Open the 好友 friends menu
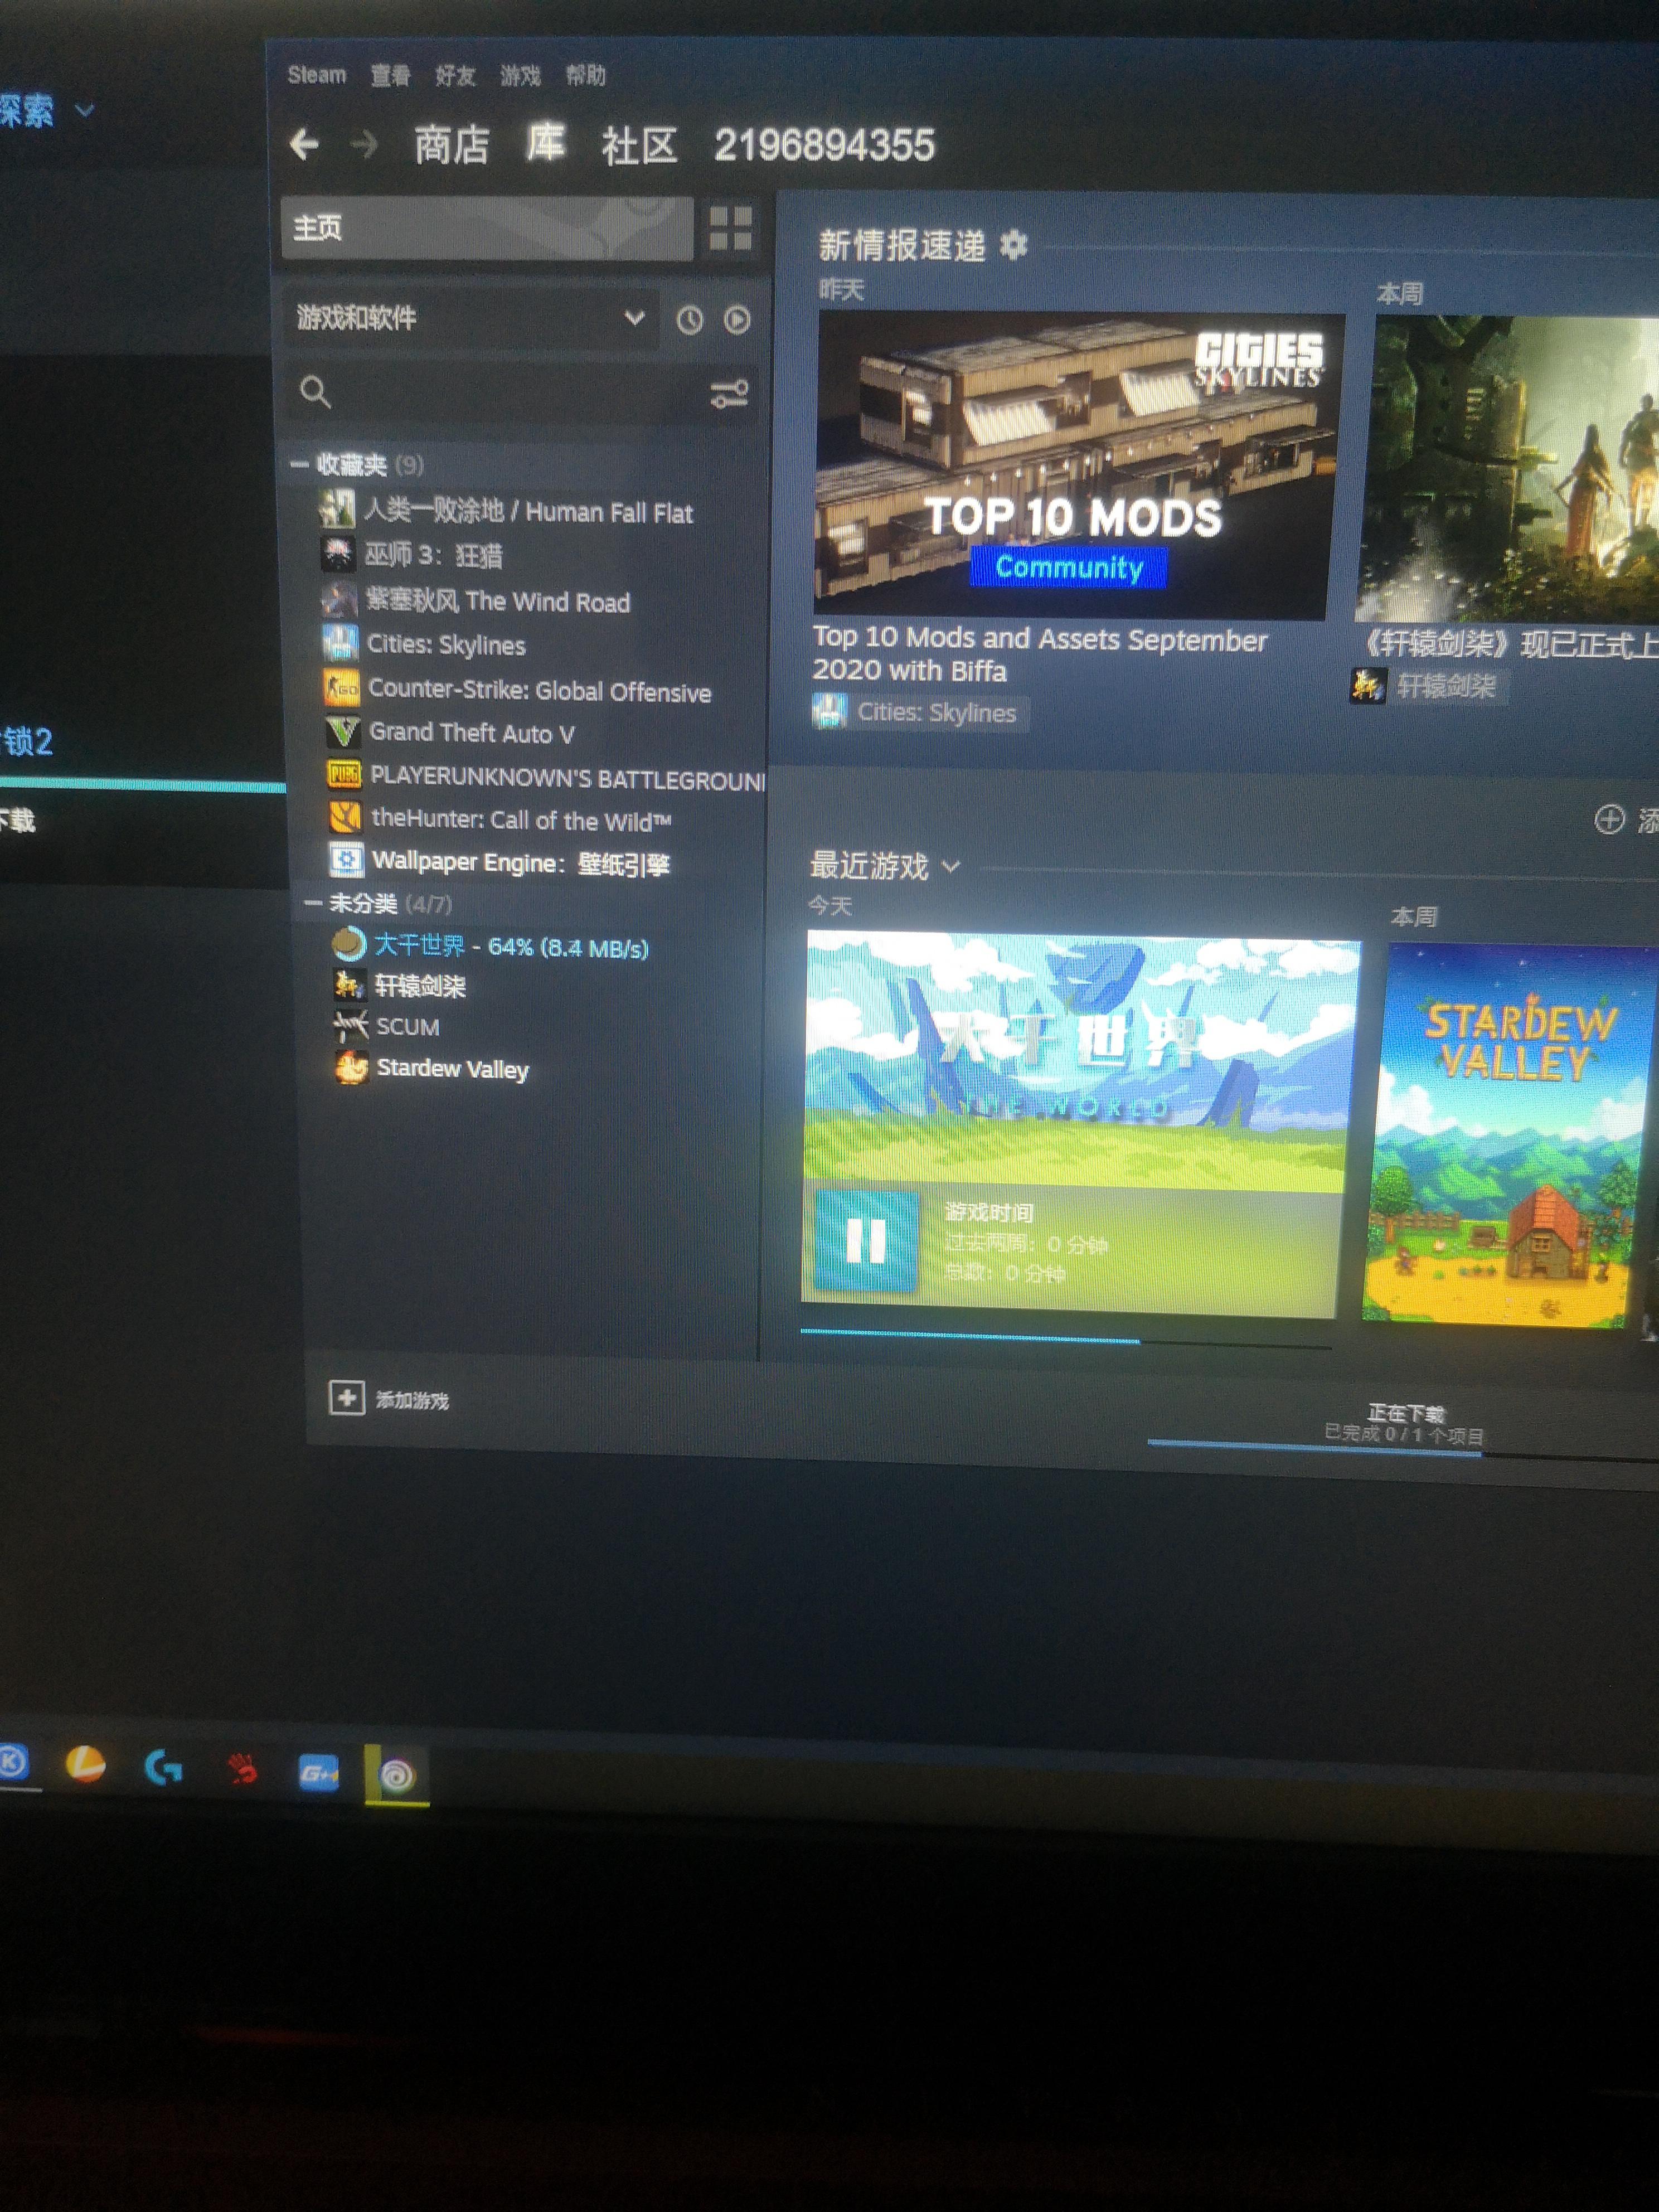This screenshot has height=2212, width=1659. point(455,76)
